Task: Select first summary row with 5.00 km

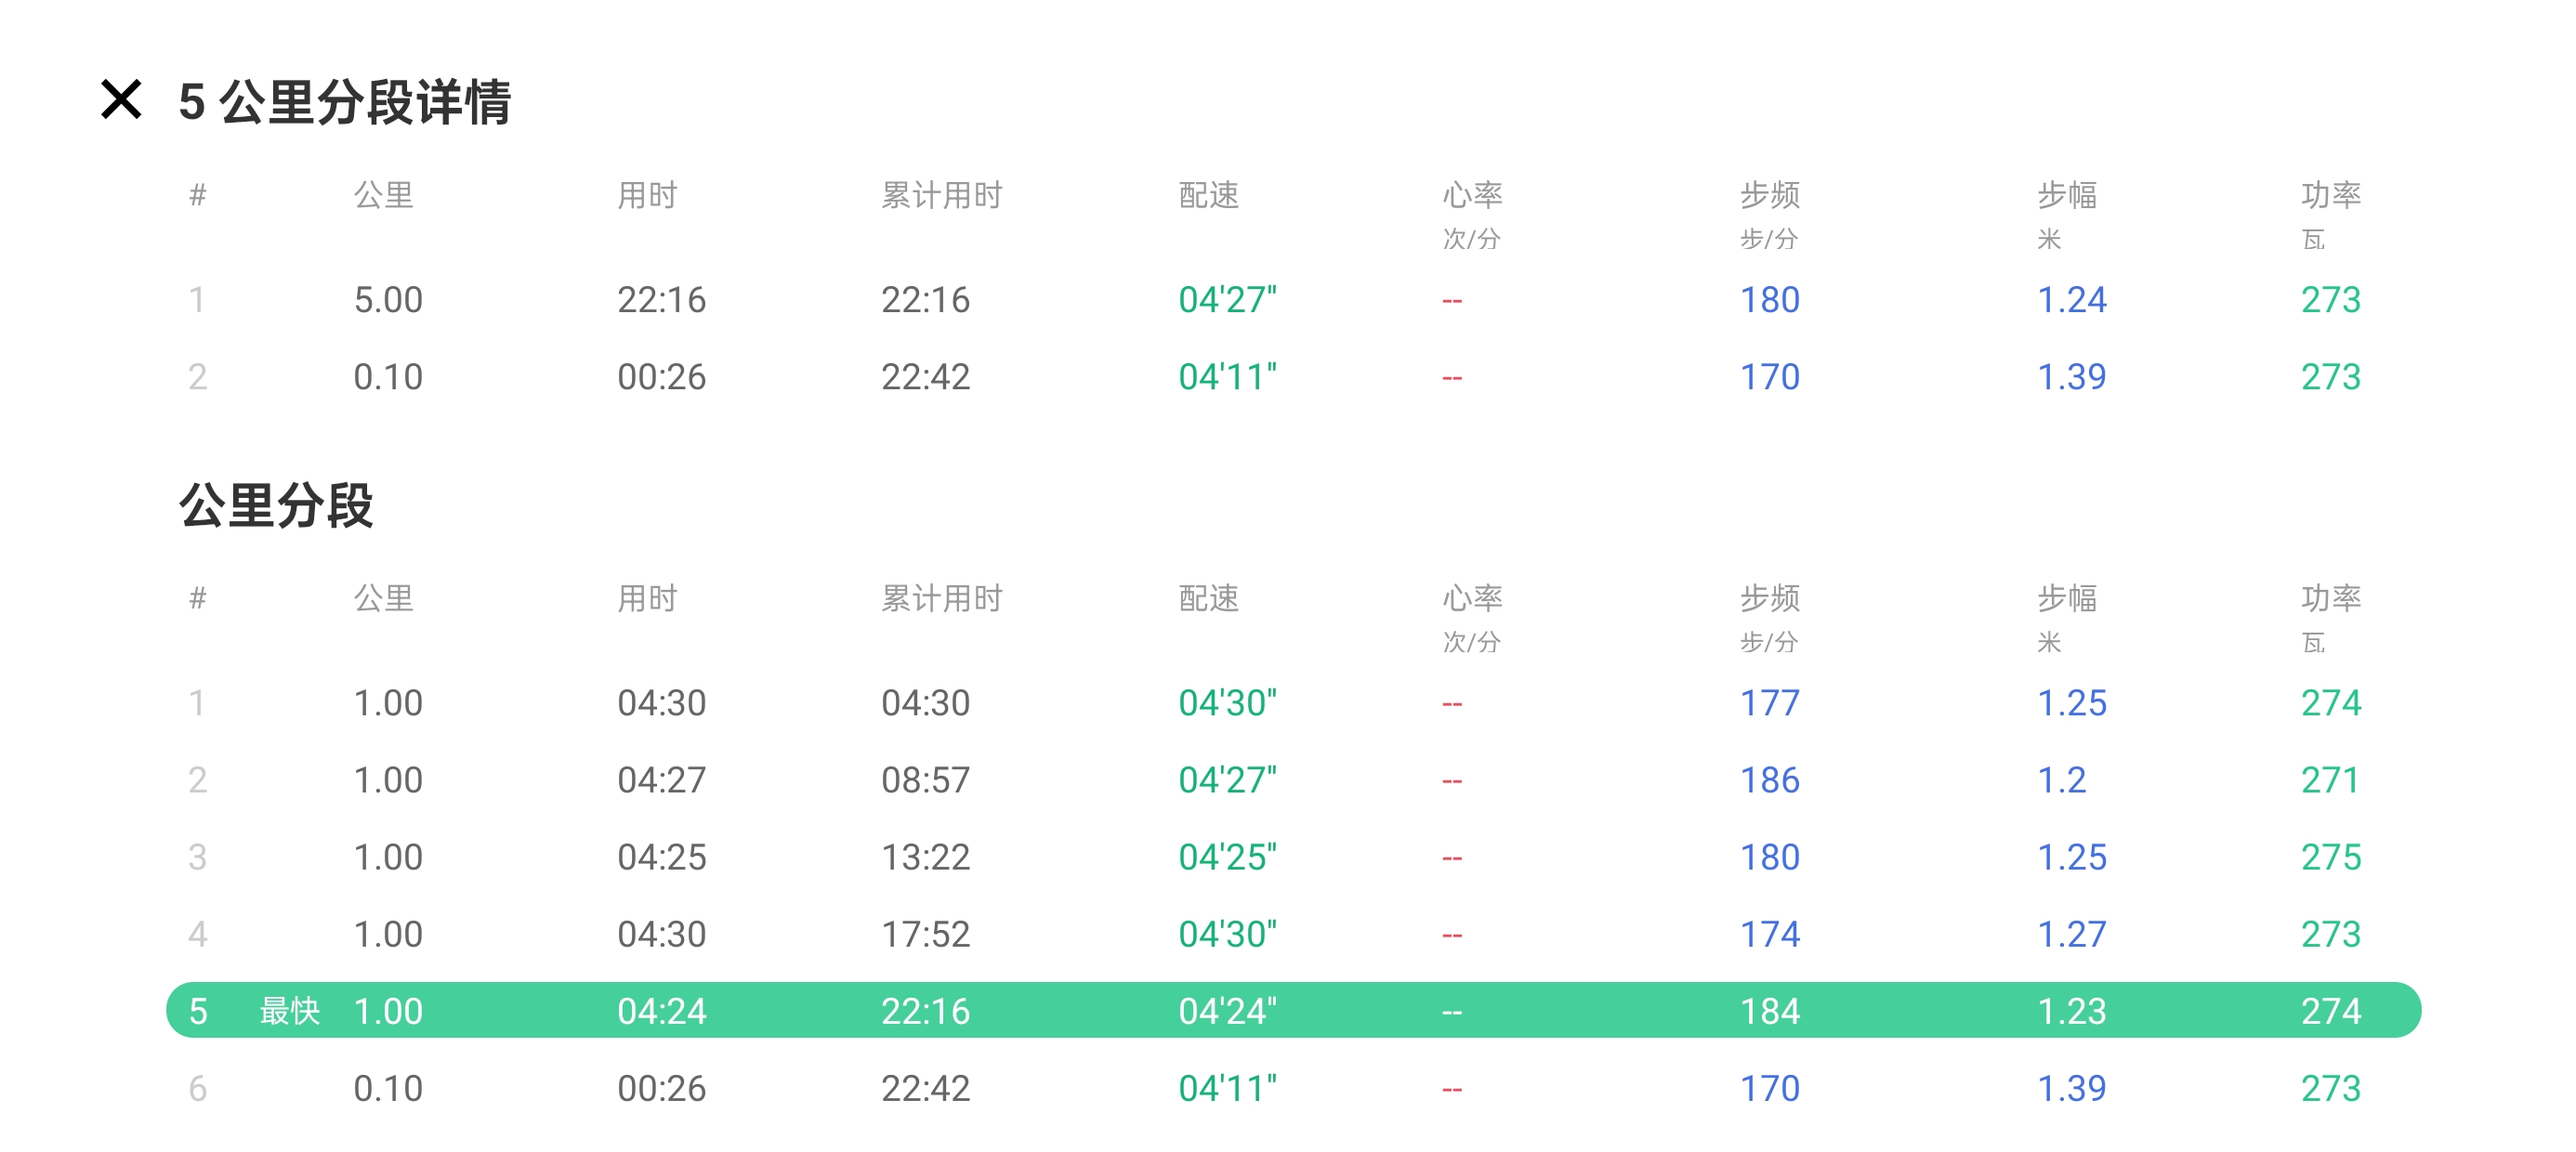Action: [388, 300]
